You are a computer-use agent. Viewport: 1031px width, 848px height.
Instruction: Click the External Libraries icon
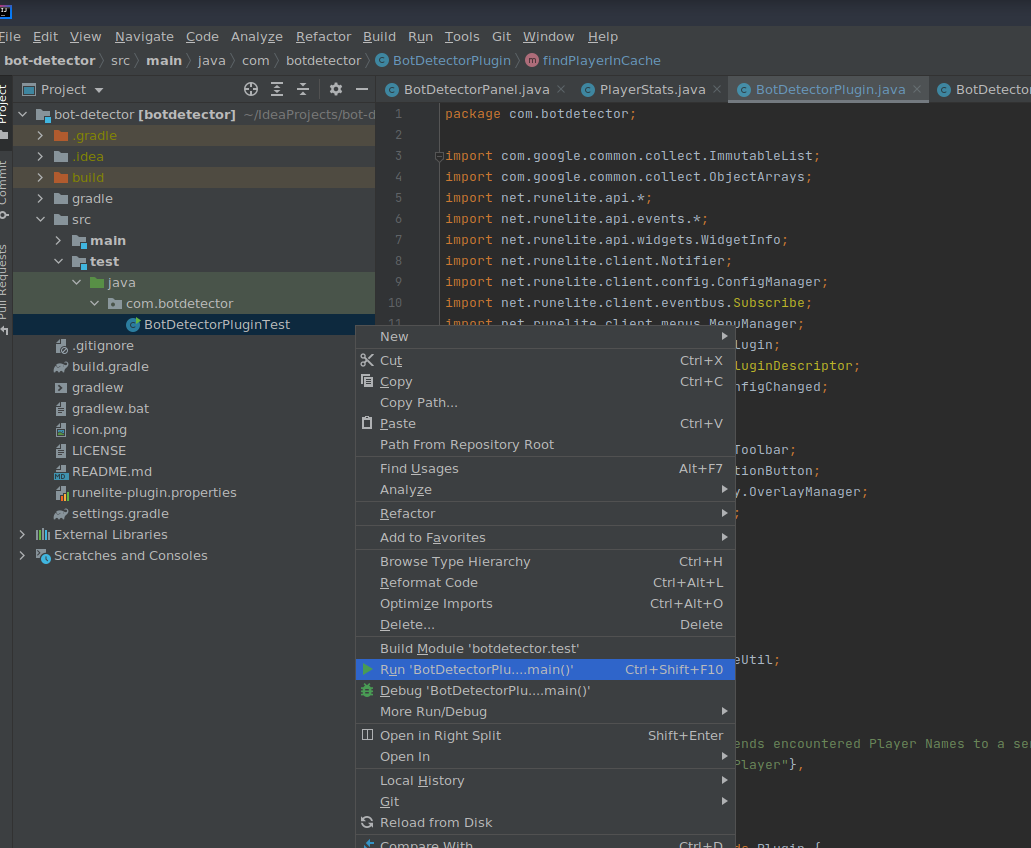(x=43, y=535)
